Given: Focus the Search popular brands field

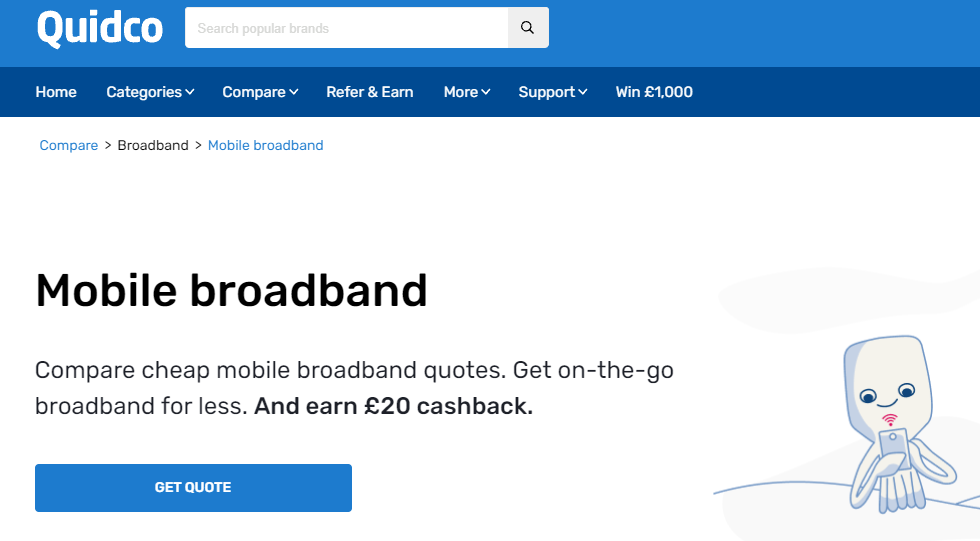Looking at the screenshot, I should pos(346,27).
